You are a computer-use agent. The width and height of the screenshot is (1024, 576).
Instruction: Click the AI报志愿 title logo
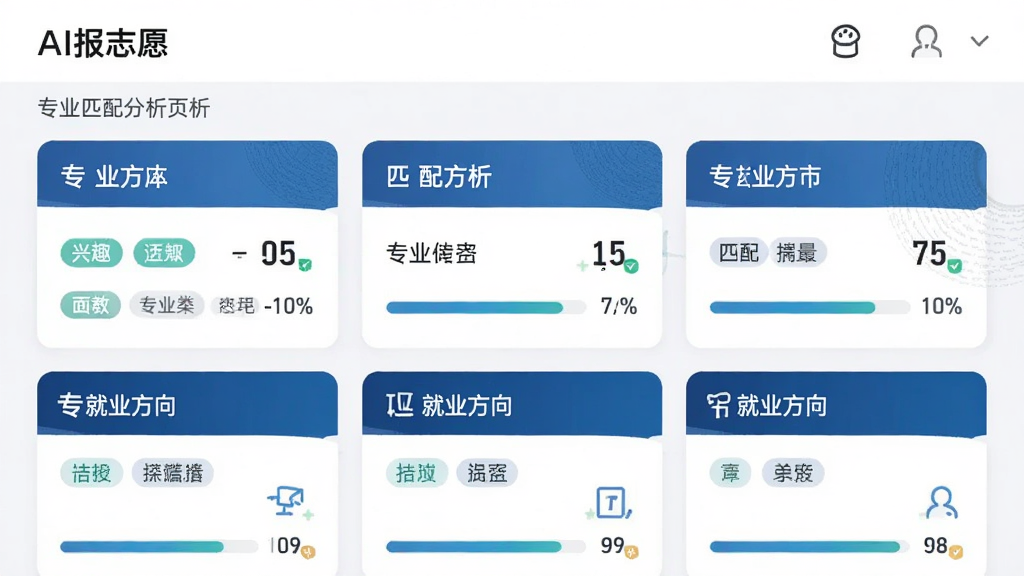[103, 43]
